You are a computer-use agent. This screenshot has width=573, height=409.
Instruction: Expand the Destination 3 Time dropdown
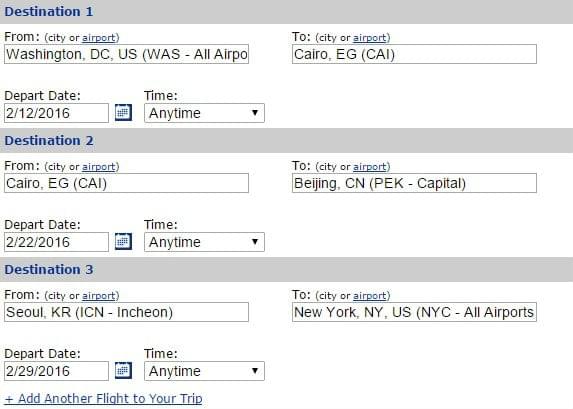point(204,371)
